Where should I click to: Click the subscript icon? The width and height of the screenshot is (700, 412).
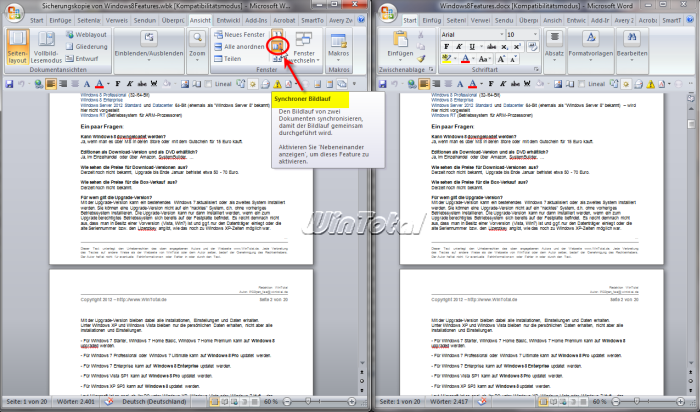pyautogui.click(x=504, y=46)
